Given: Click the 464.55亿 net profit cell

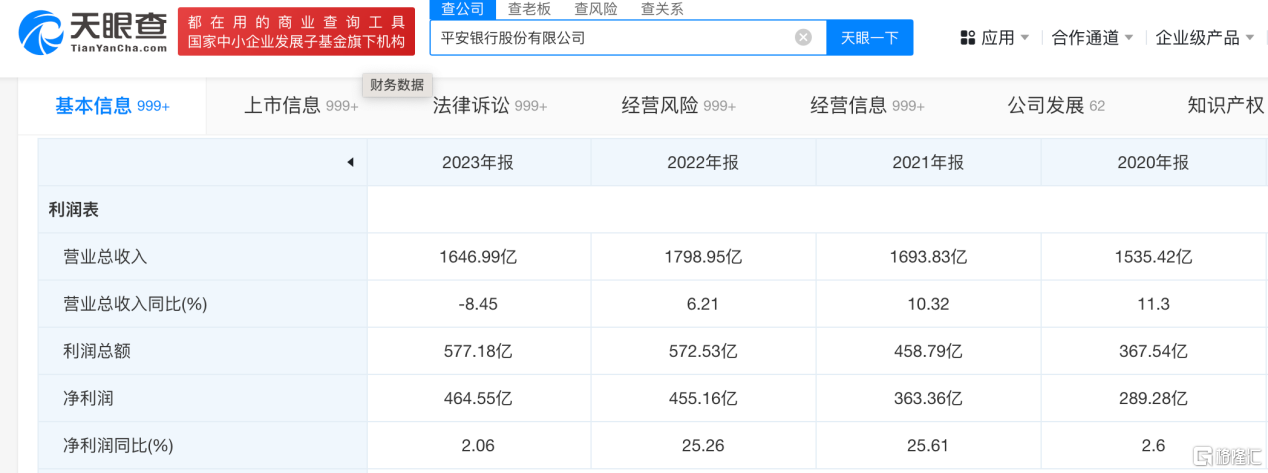Looking at the screenshot, I should [x=478, y=398].
